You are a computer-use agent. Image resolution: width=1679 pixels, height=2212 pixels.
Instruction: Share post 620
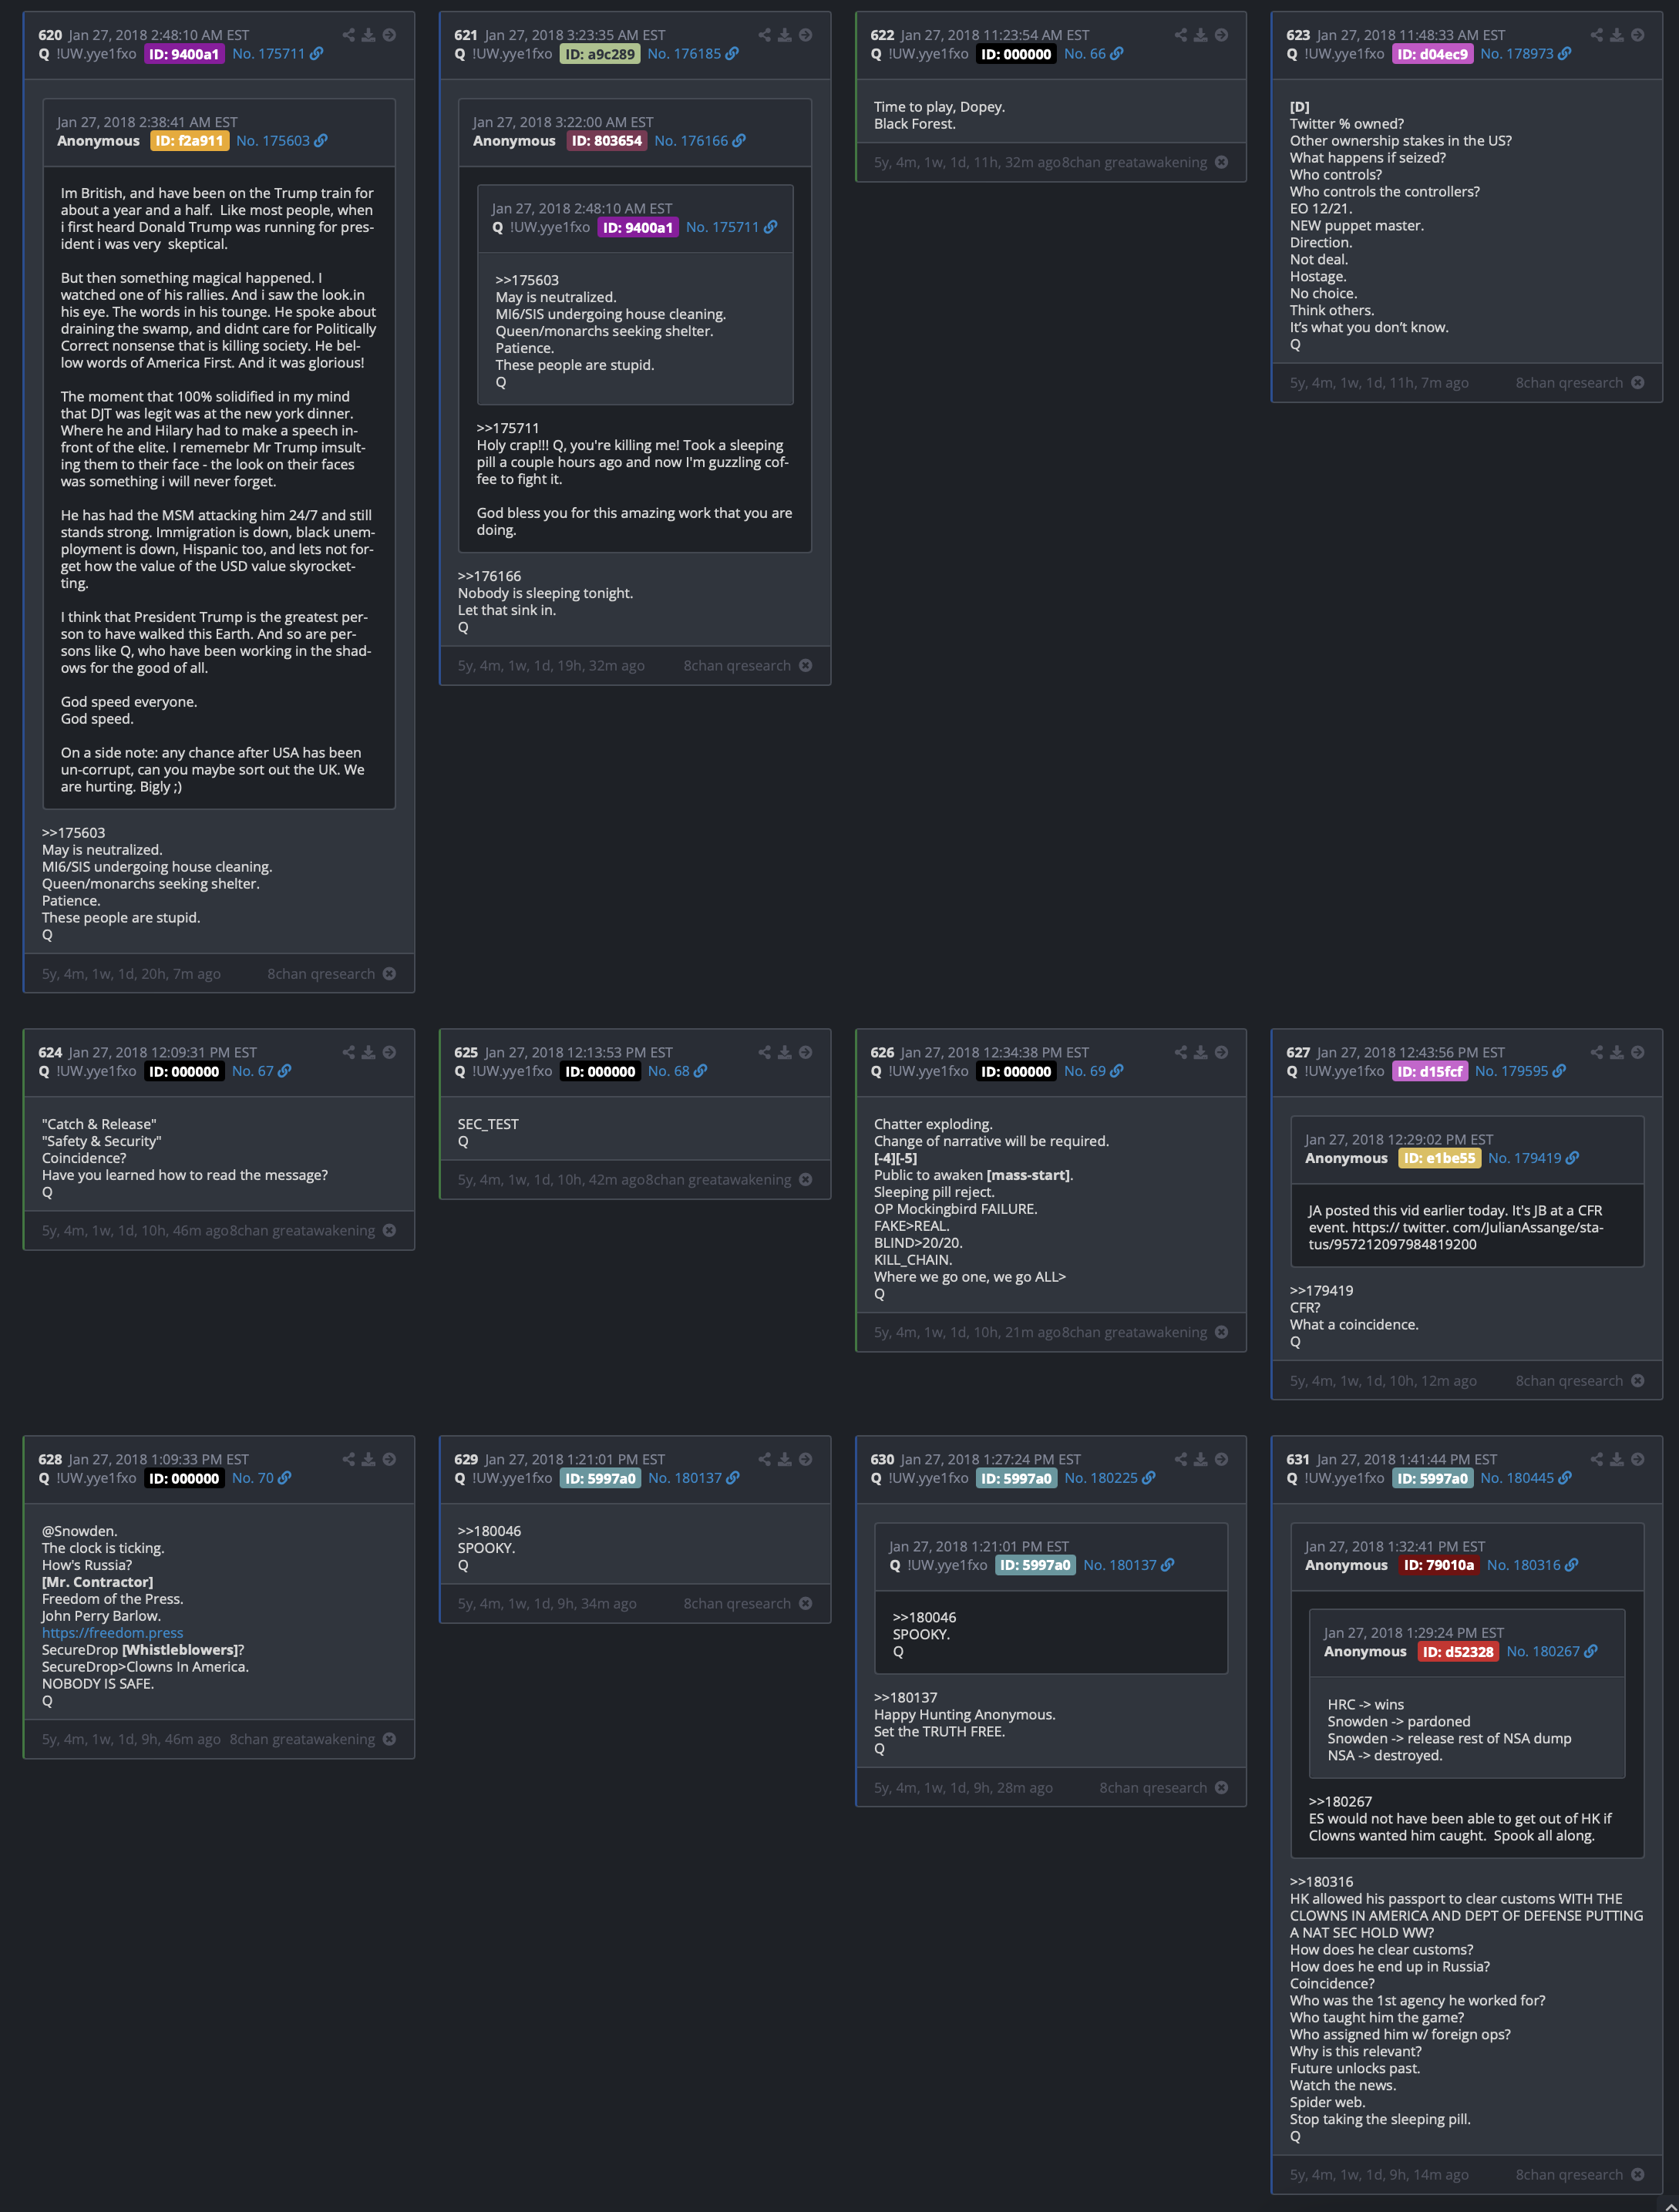tap(348, 35)
